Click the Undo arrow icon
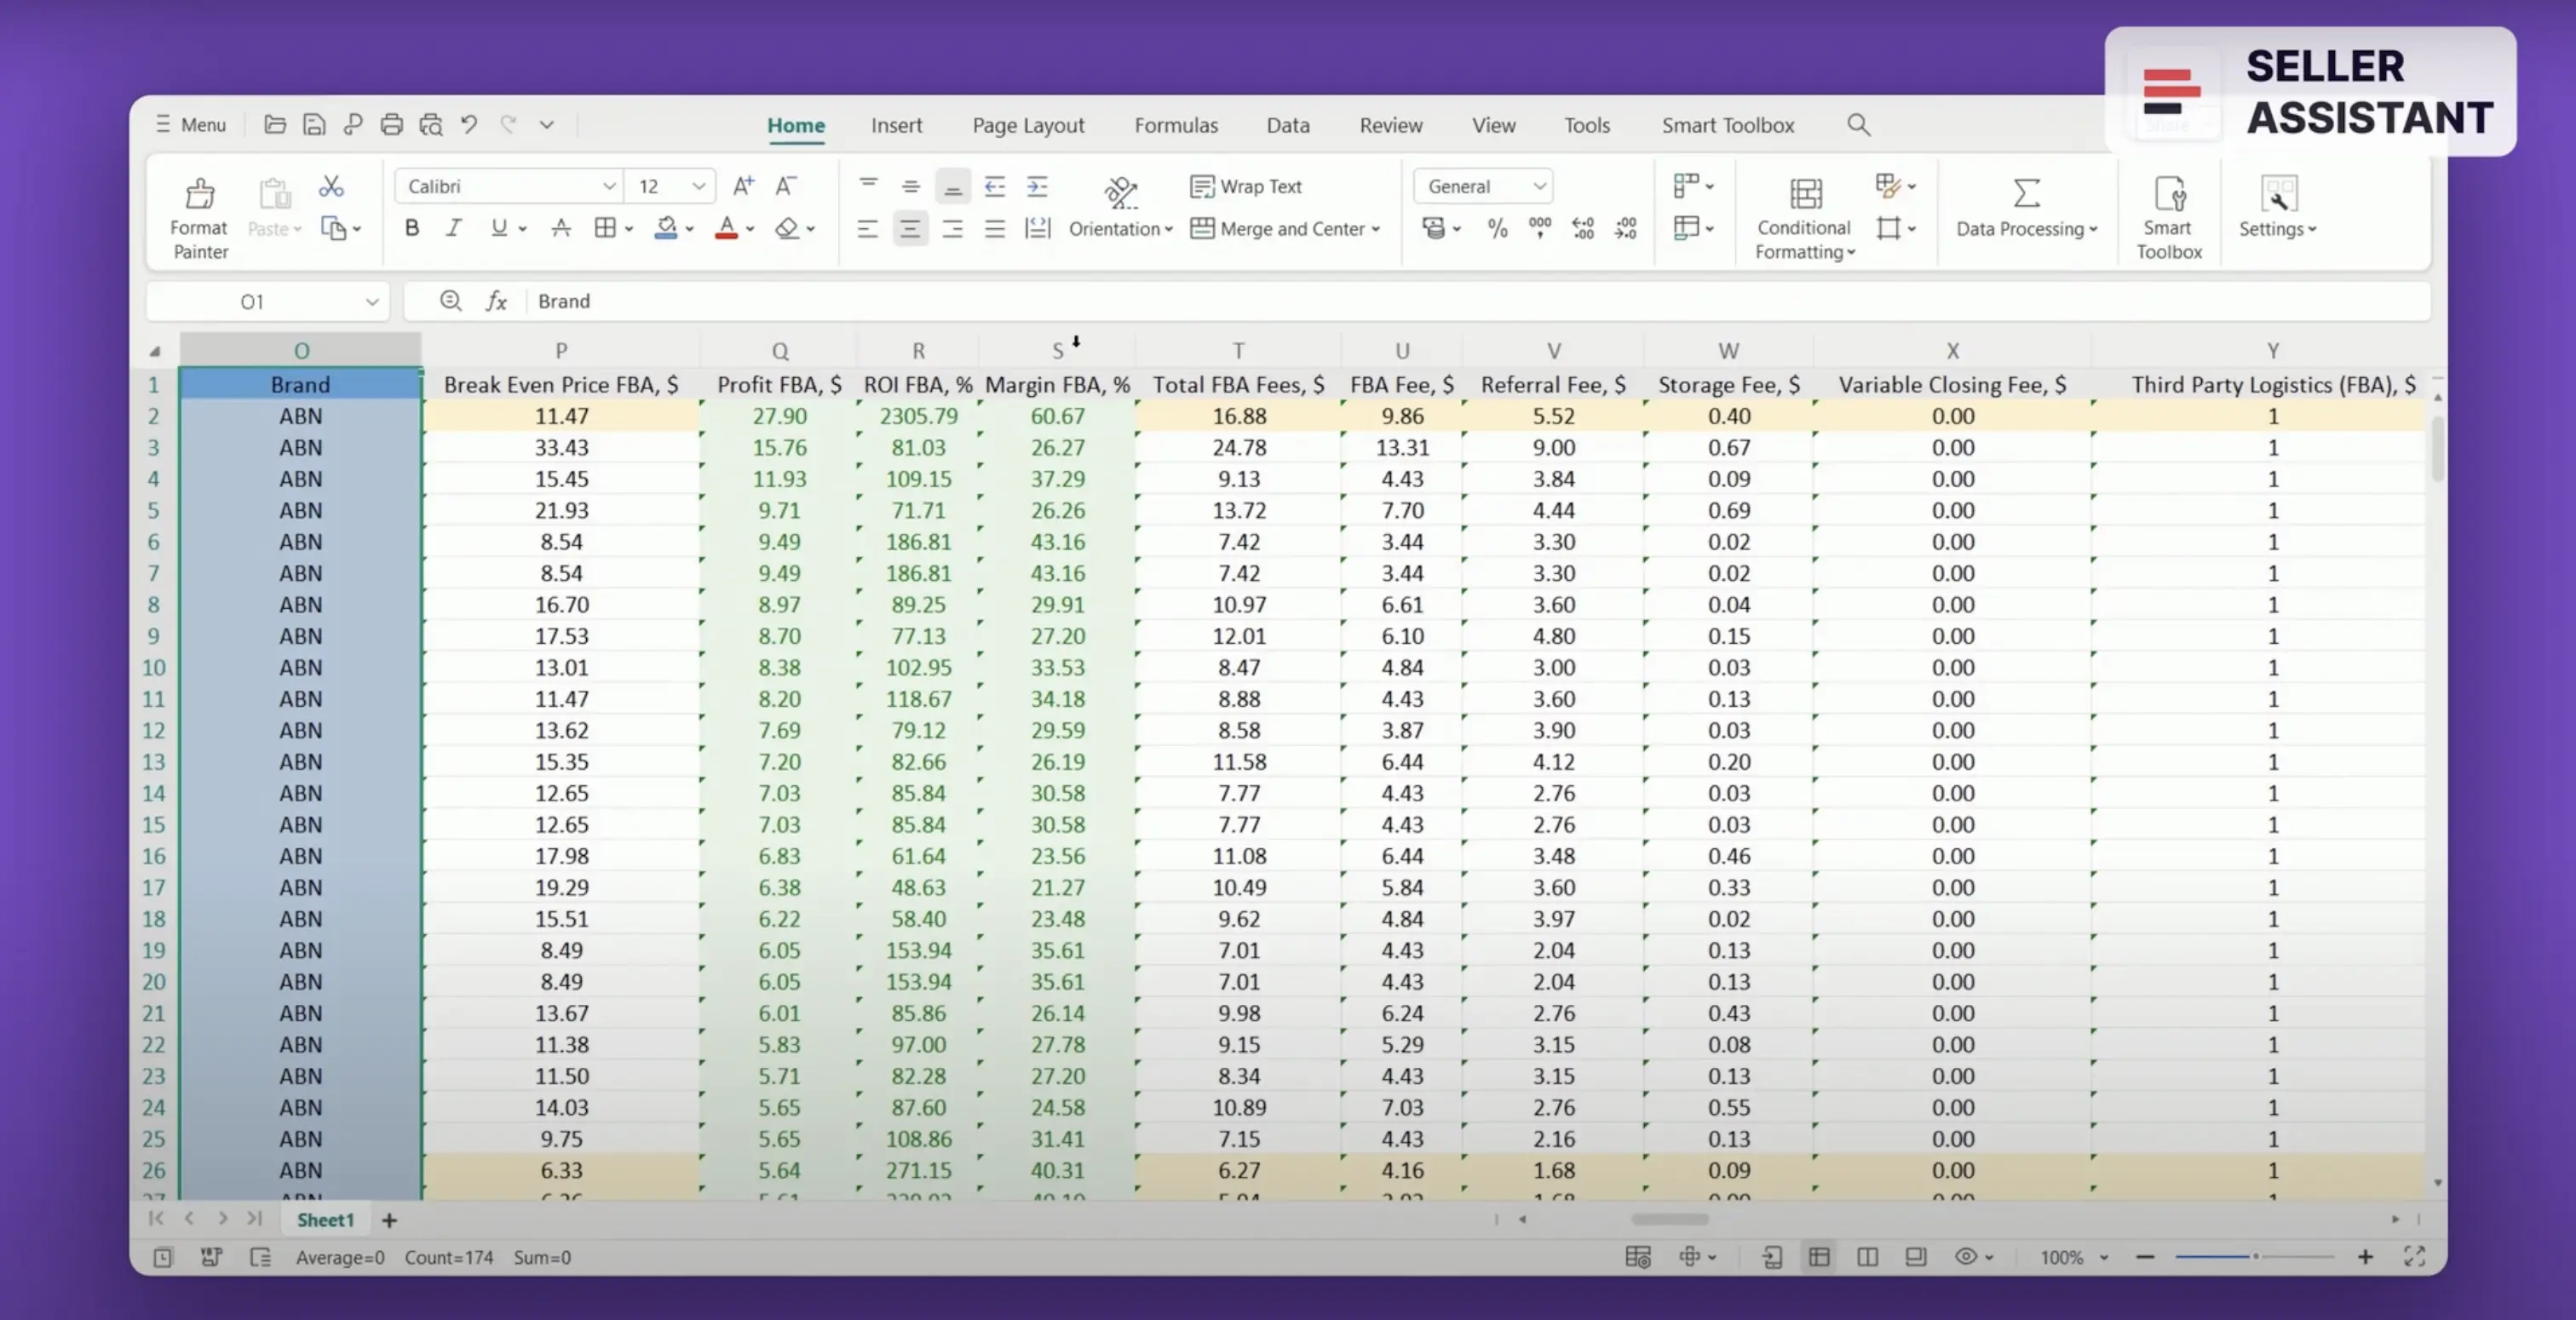This screenshot has height=1320, width=2576. tap(469, 125)
